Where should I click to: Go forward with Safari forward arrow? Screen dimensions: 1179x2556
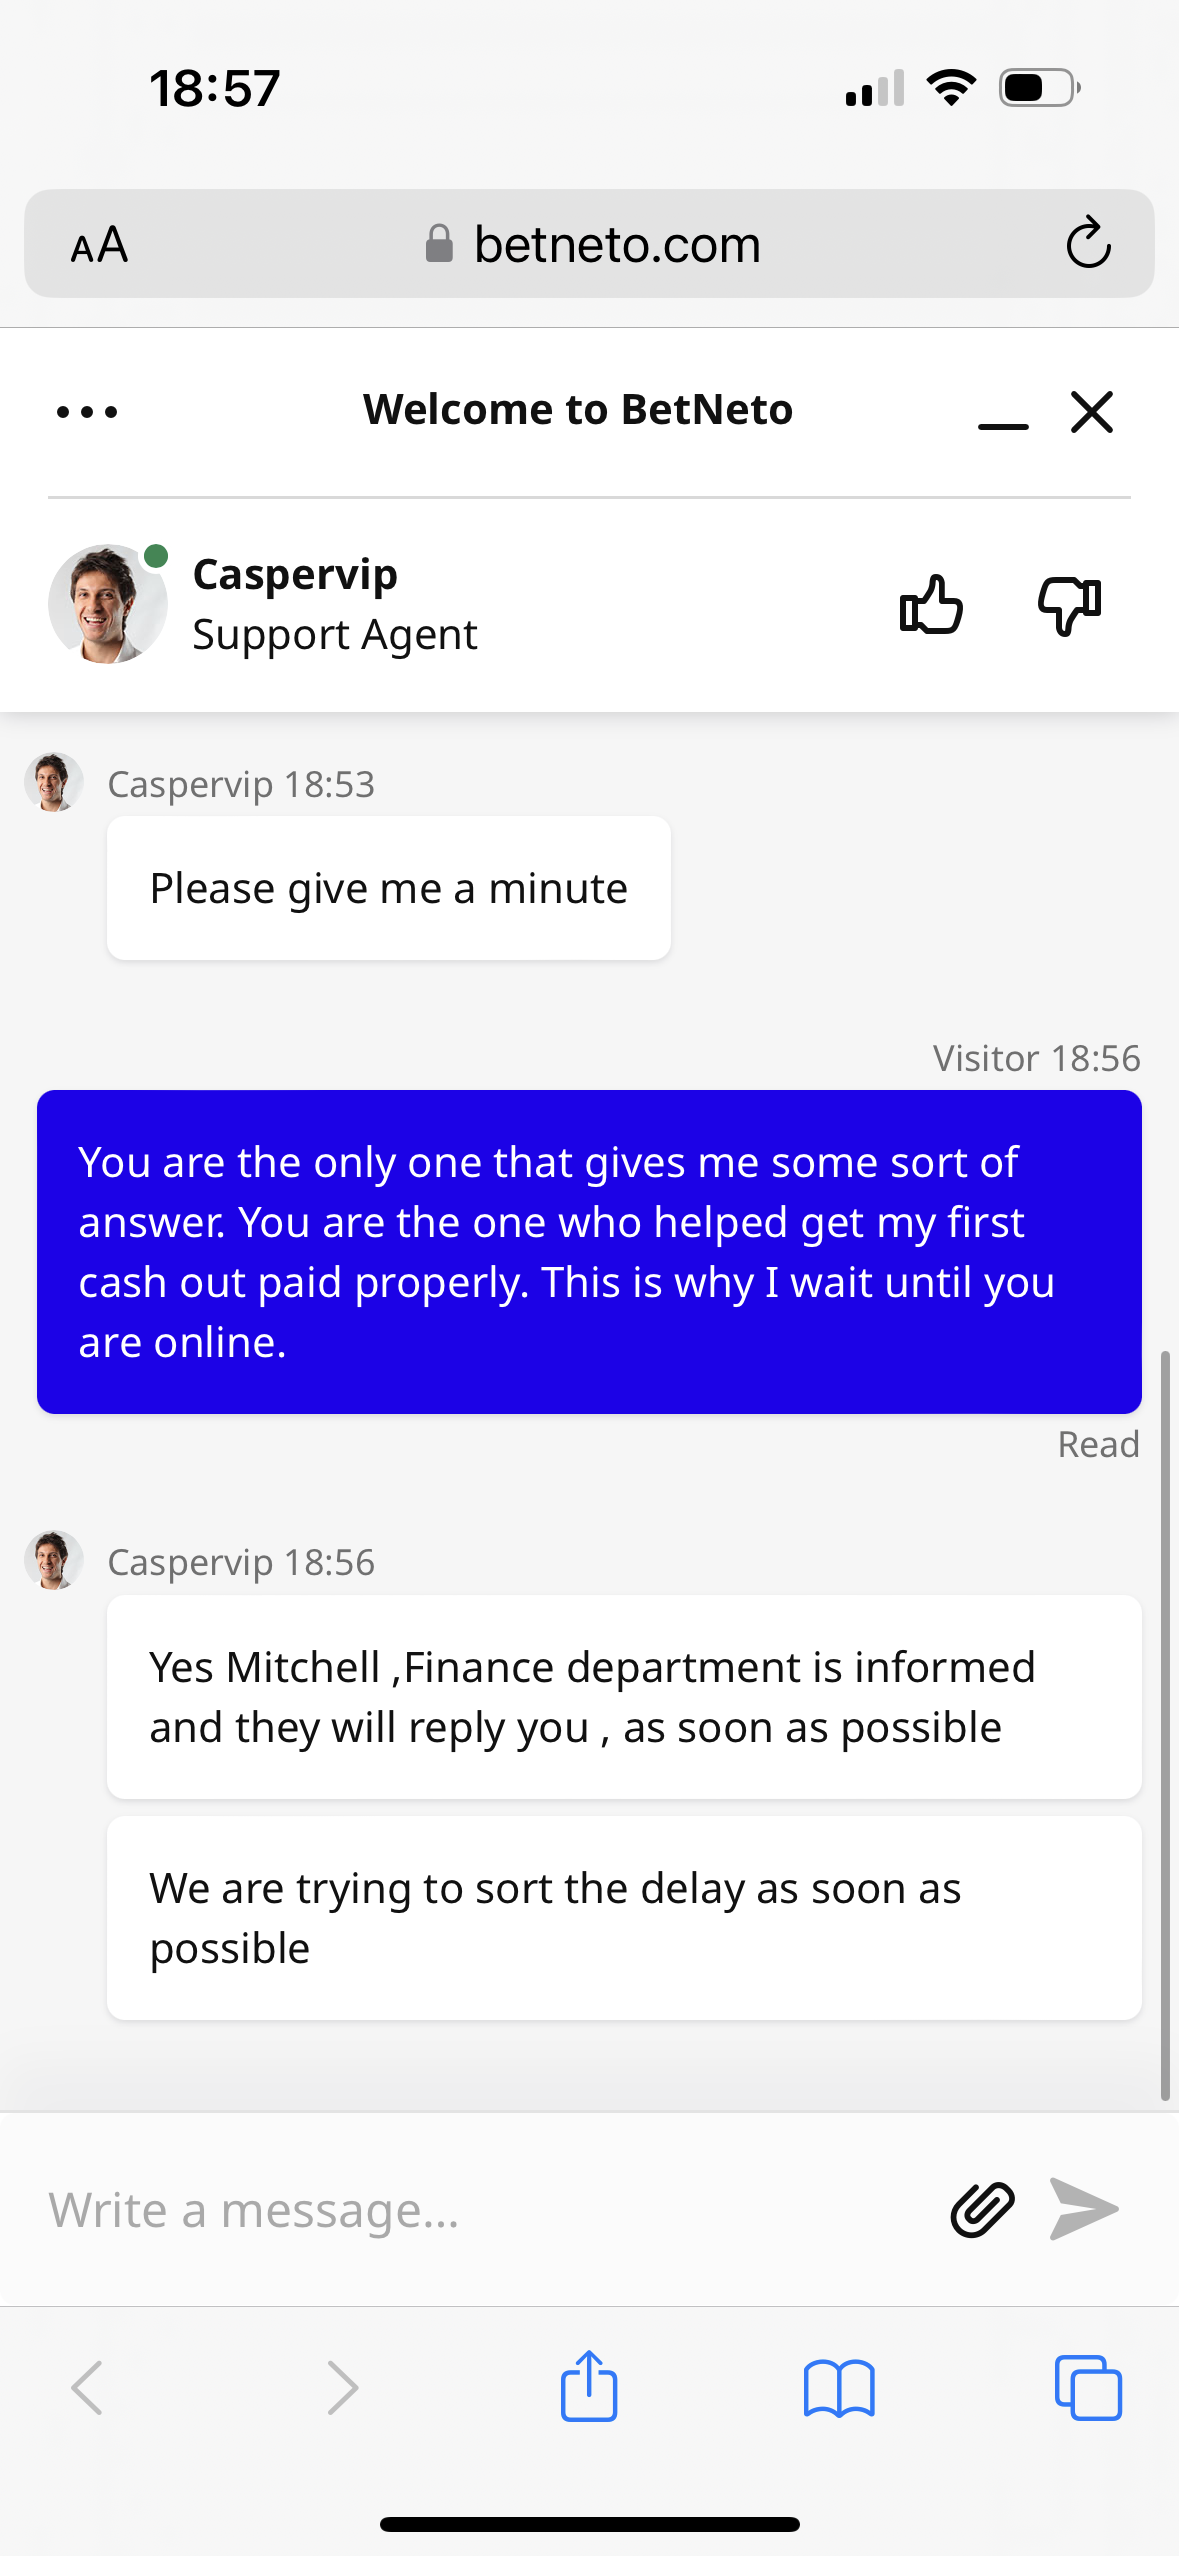tap(342, 2387)
